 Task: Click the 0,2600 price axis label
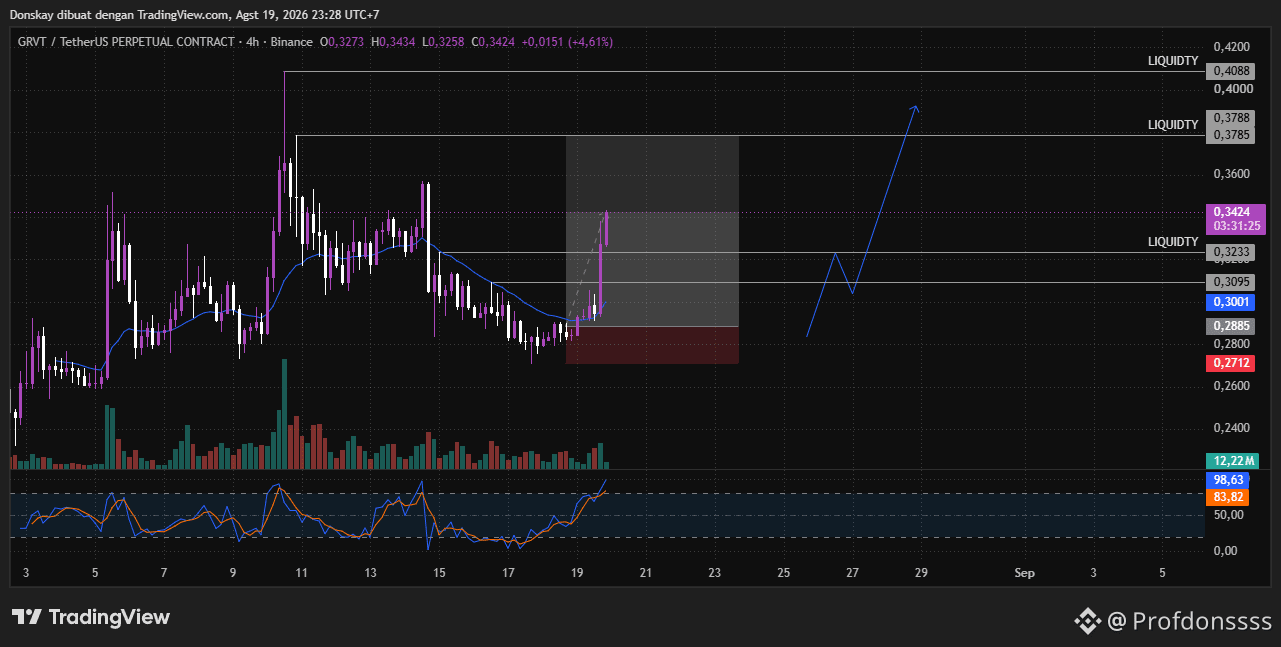(x=1231, y=386)
